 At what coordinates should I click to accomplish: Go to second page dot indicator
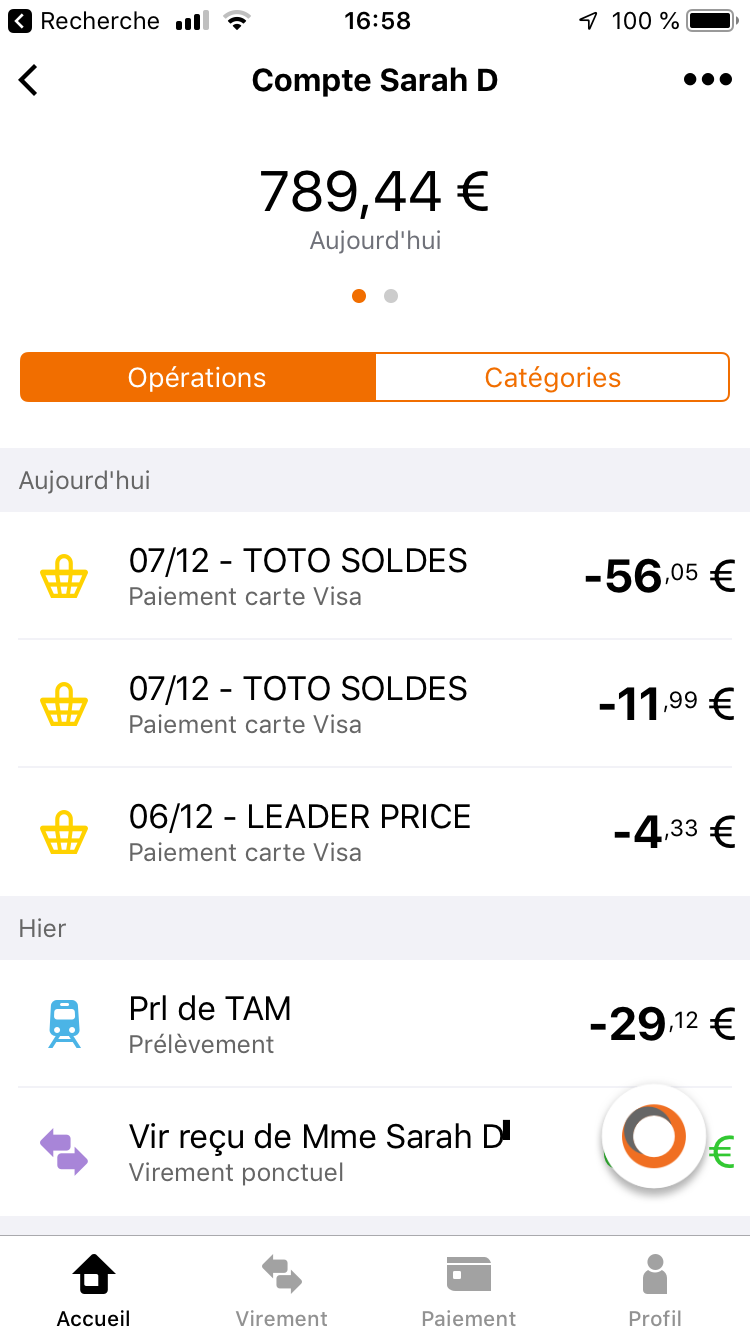(391, 296)
